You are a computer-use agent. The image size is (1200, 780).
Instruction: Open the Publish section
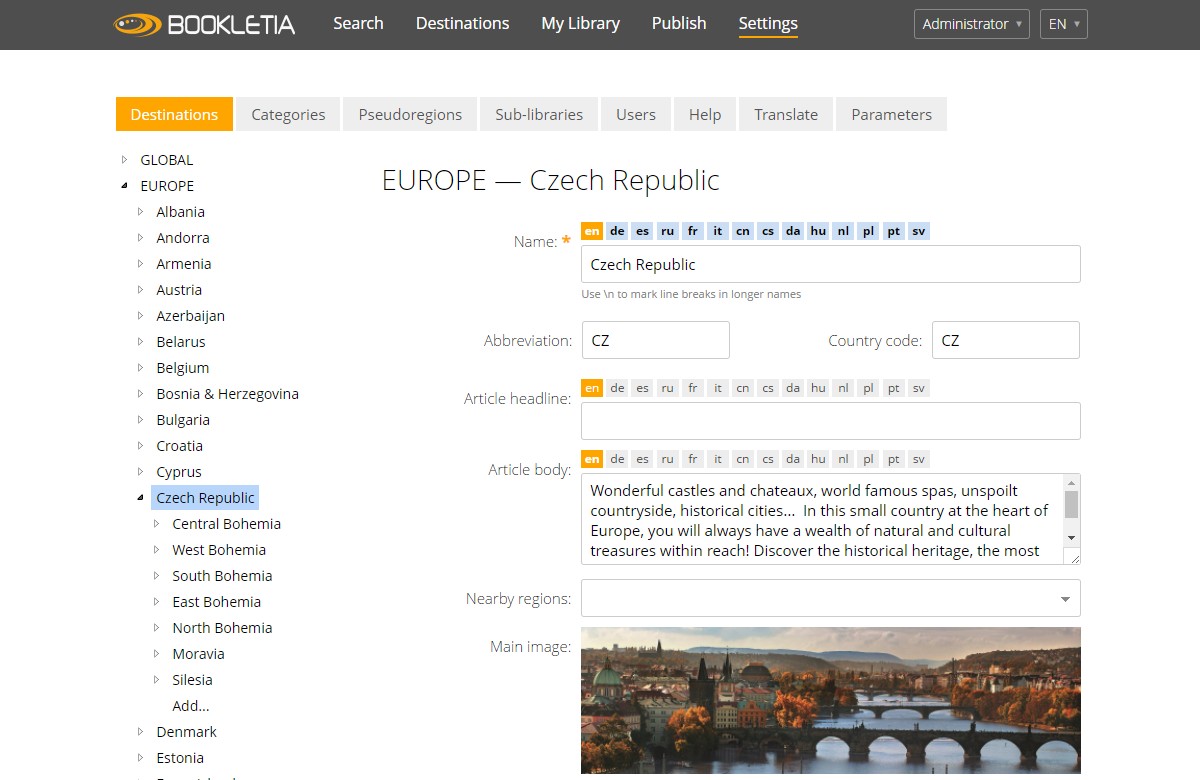[679, 23]
